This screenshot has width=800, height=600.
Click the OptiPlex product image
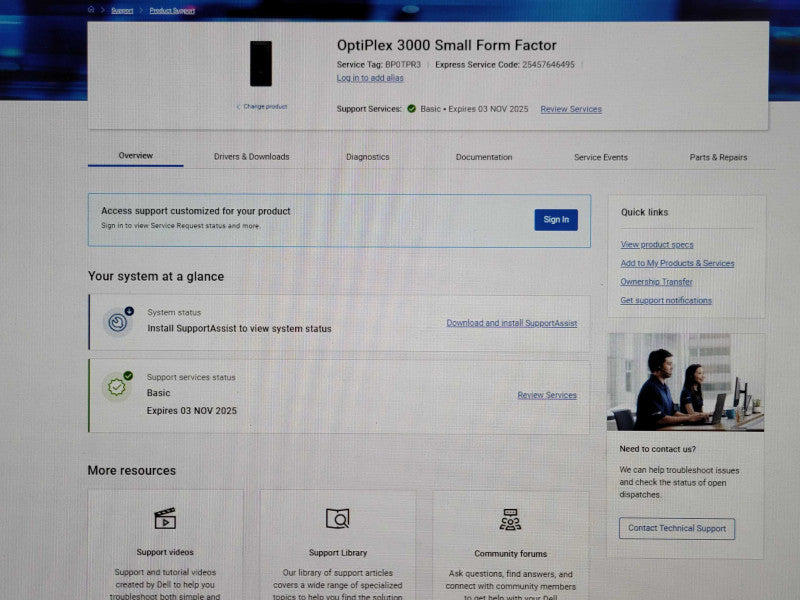261,64
